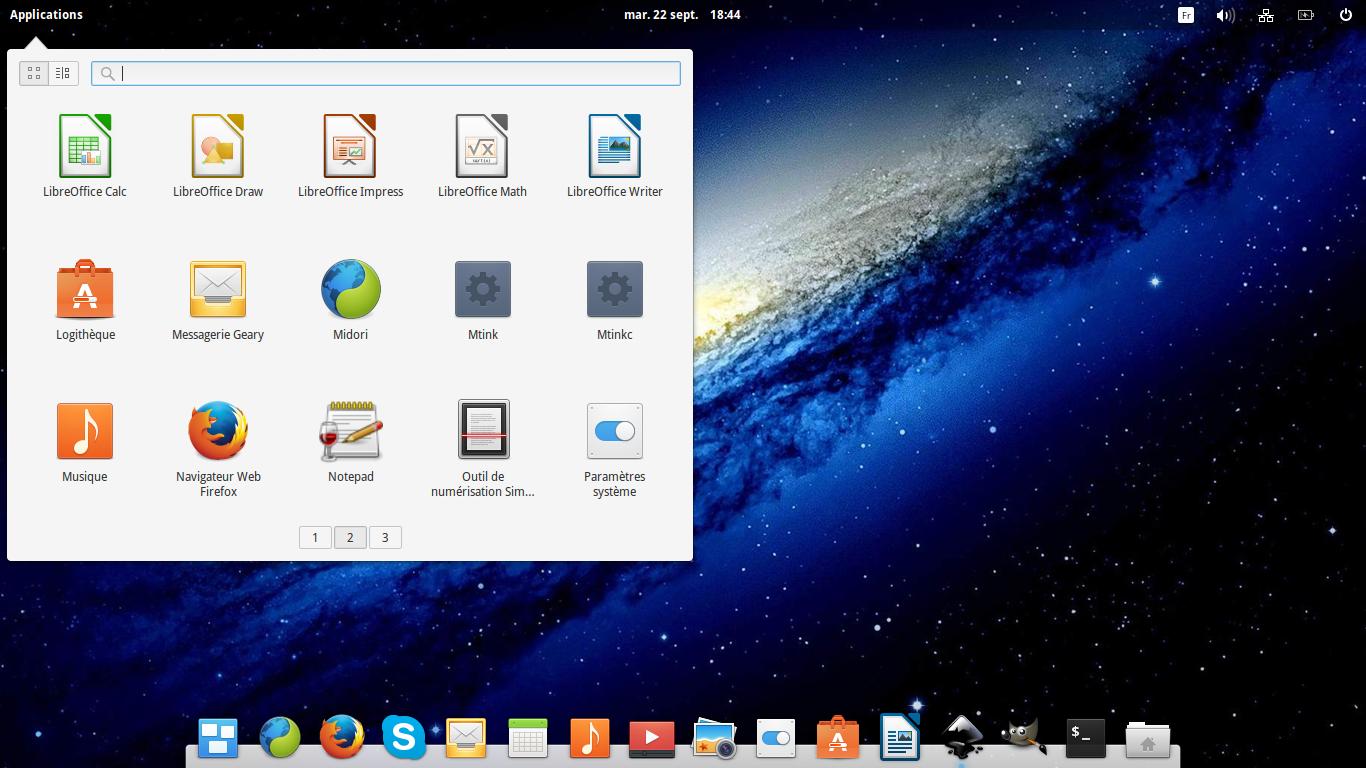
Task: Open the power session menu
Action: click(x=1346, y=15)
